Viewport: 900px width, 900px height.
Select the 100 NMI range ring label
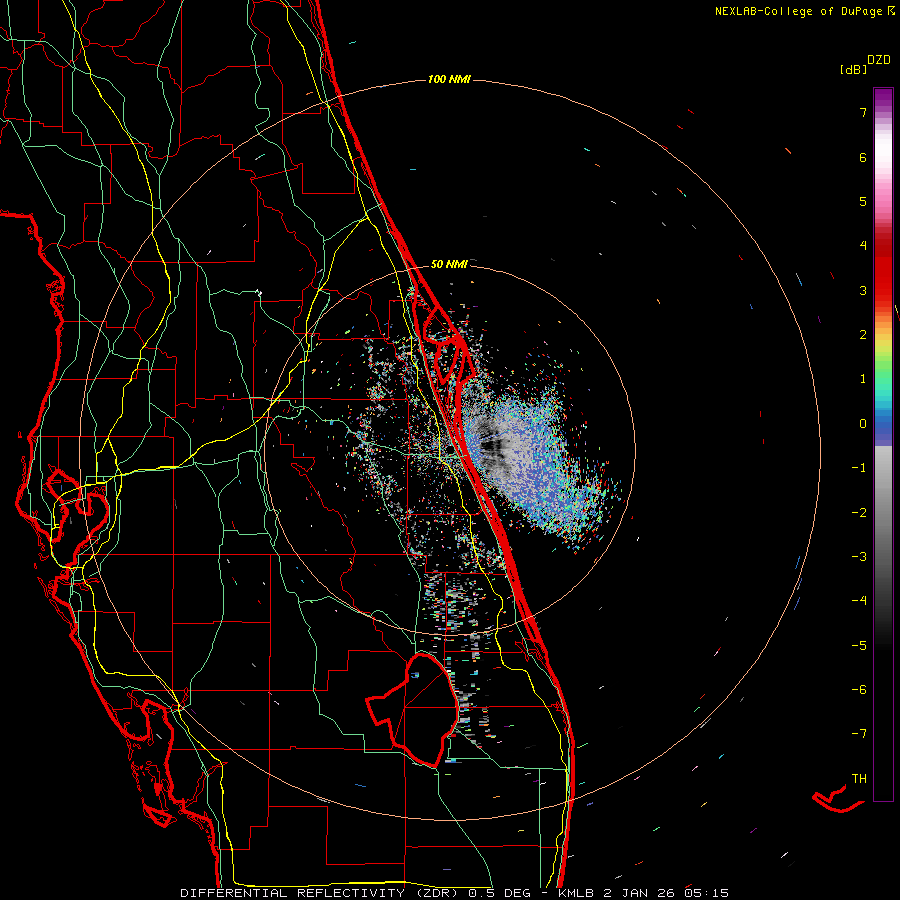click(x=449, y=79)
